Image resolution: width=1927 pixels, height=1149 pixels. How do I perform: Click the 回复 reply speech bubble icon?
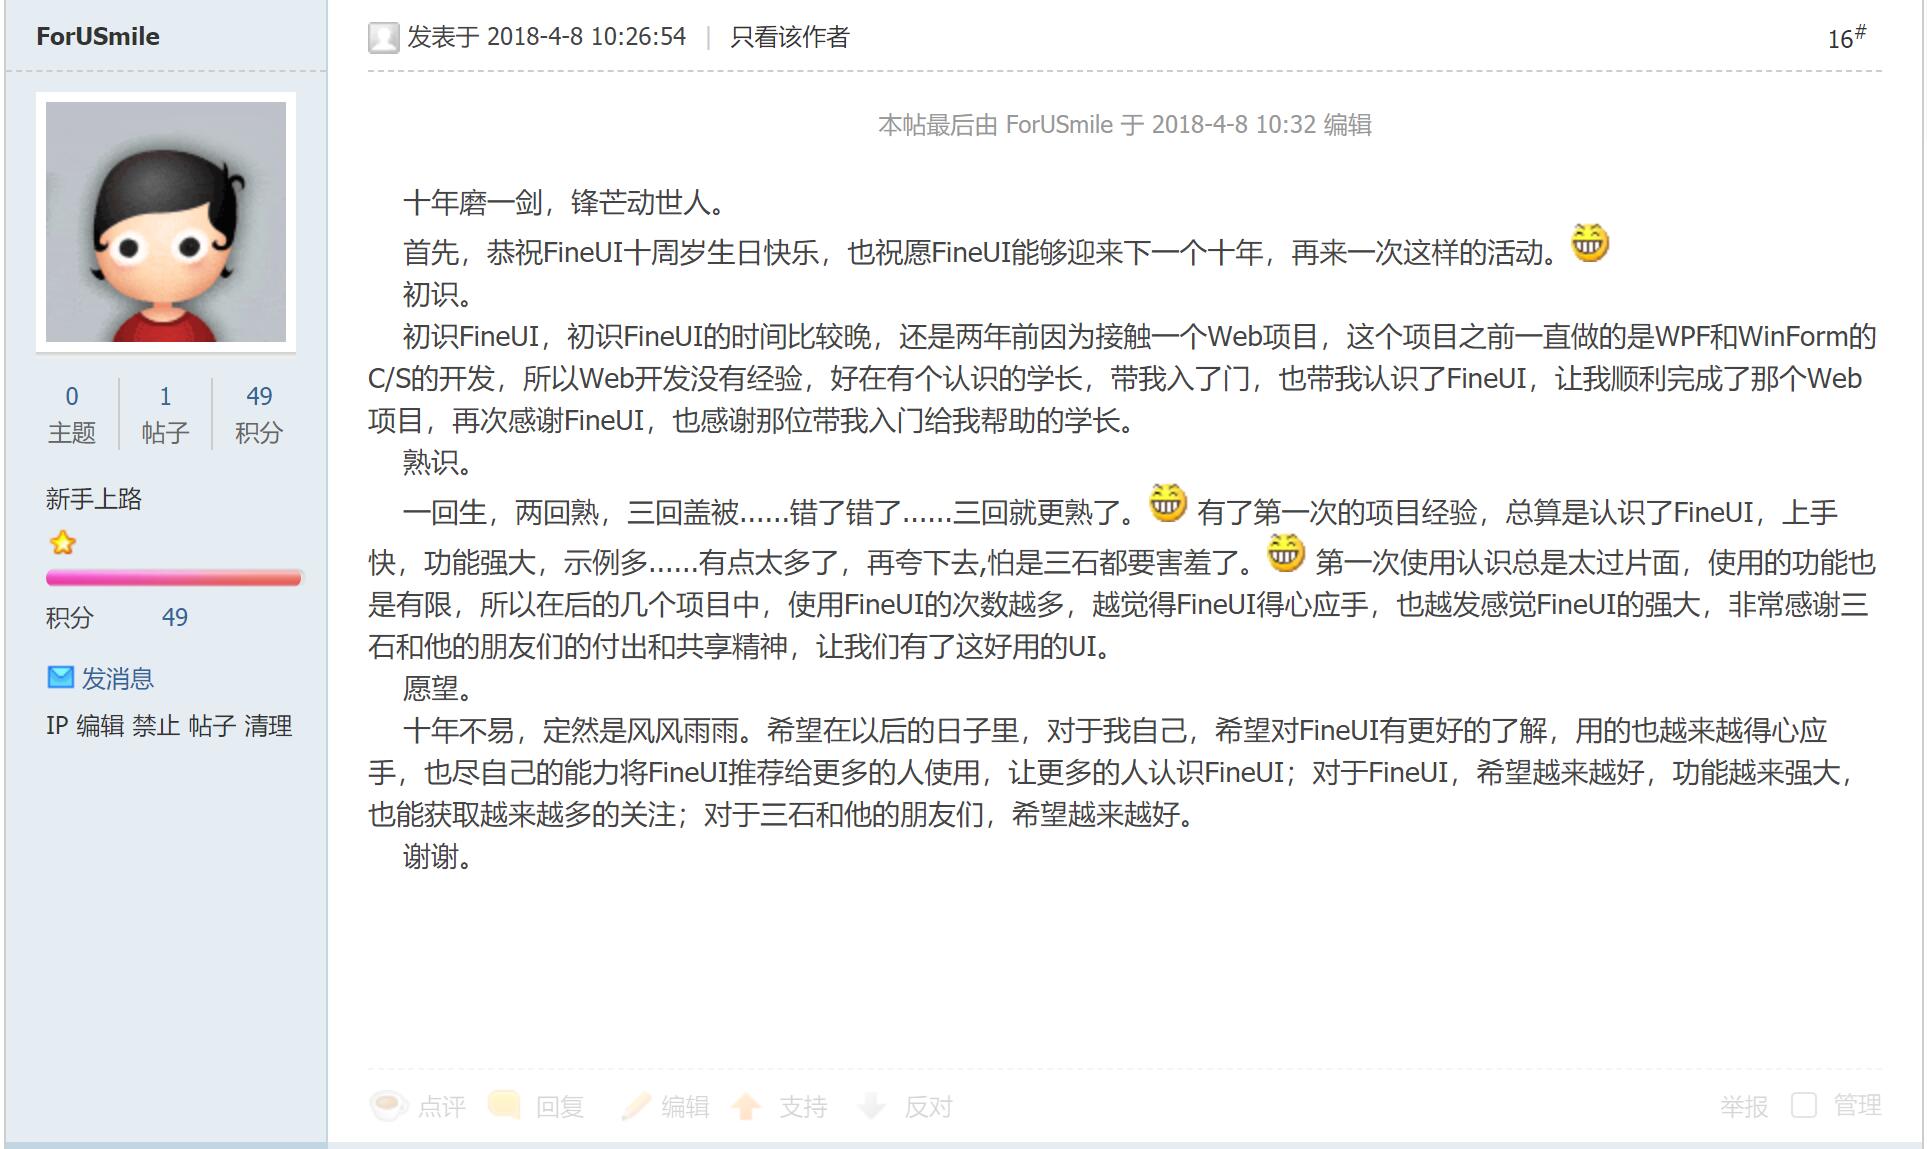coord(505,1105)
